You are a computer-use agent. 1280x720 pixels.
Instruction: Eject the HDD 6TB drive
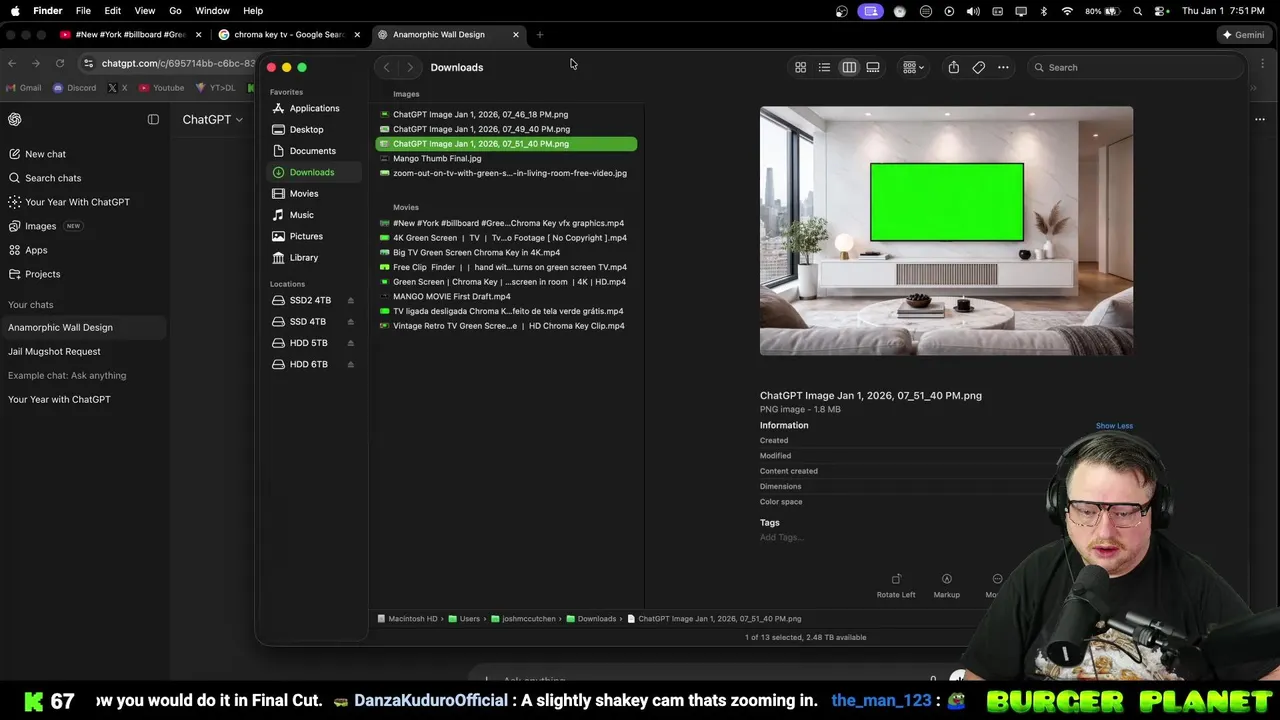click(x=350, y=364)
